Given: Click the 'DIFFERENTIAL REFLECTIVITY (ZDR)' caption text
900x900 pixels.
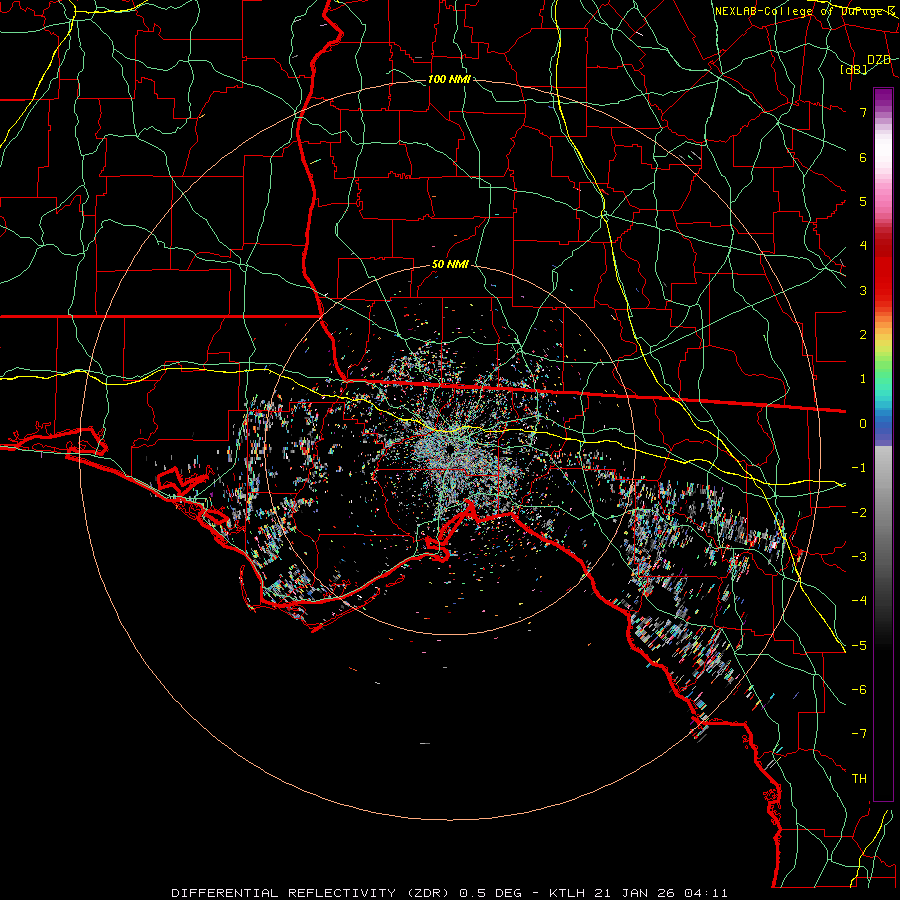Looking at the screenshot, I should click(312, 893).
